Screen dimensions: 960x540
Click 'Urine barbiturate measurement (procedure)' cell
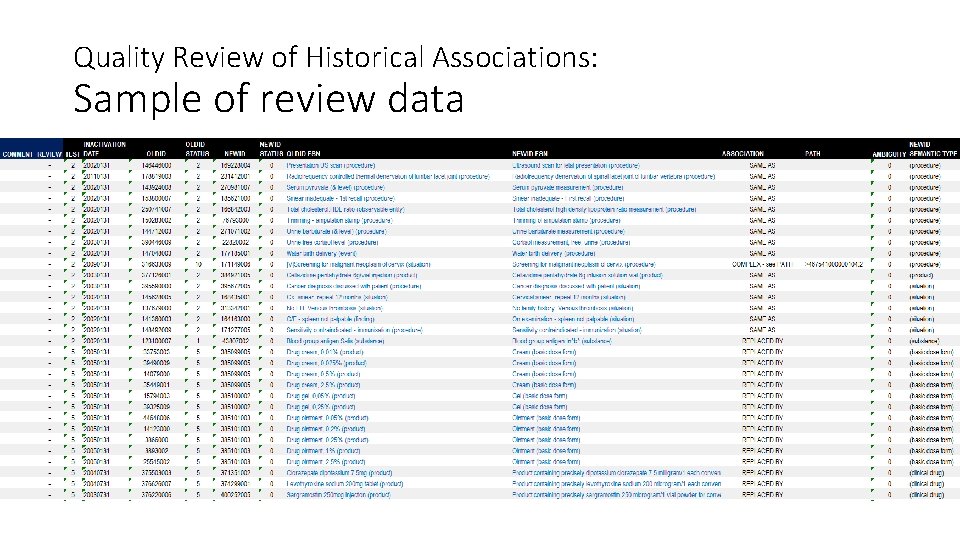[568, 231]
